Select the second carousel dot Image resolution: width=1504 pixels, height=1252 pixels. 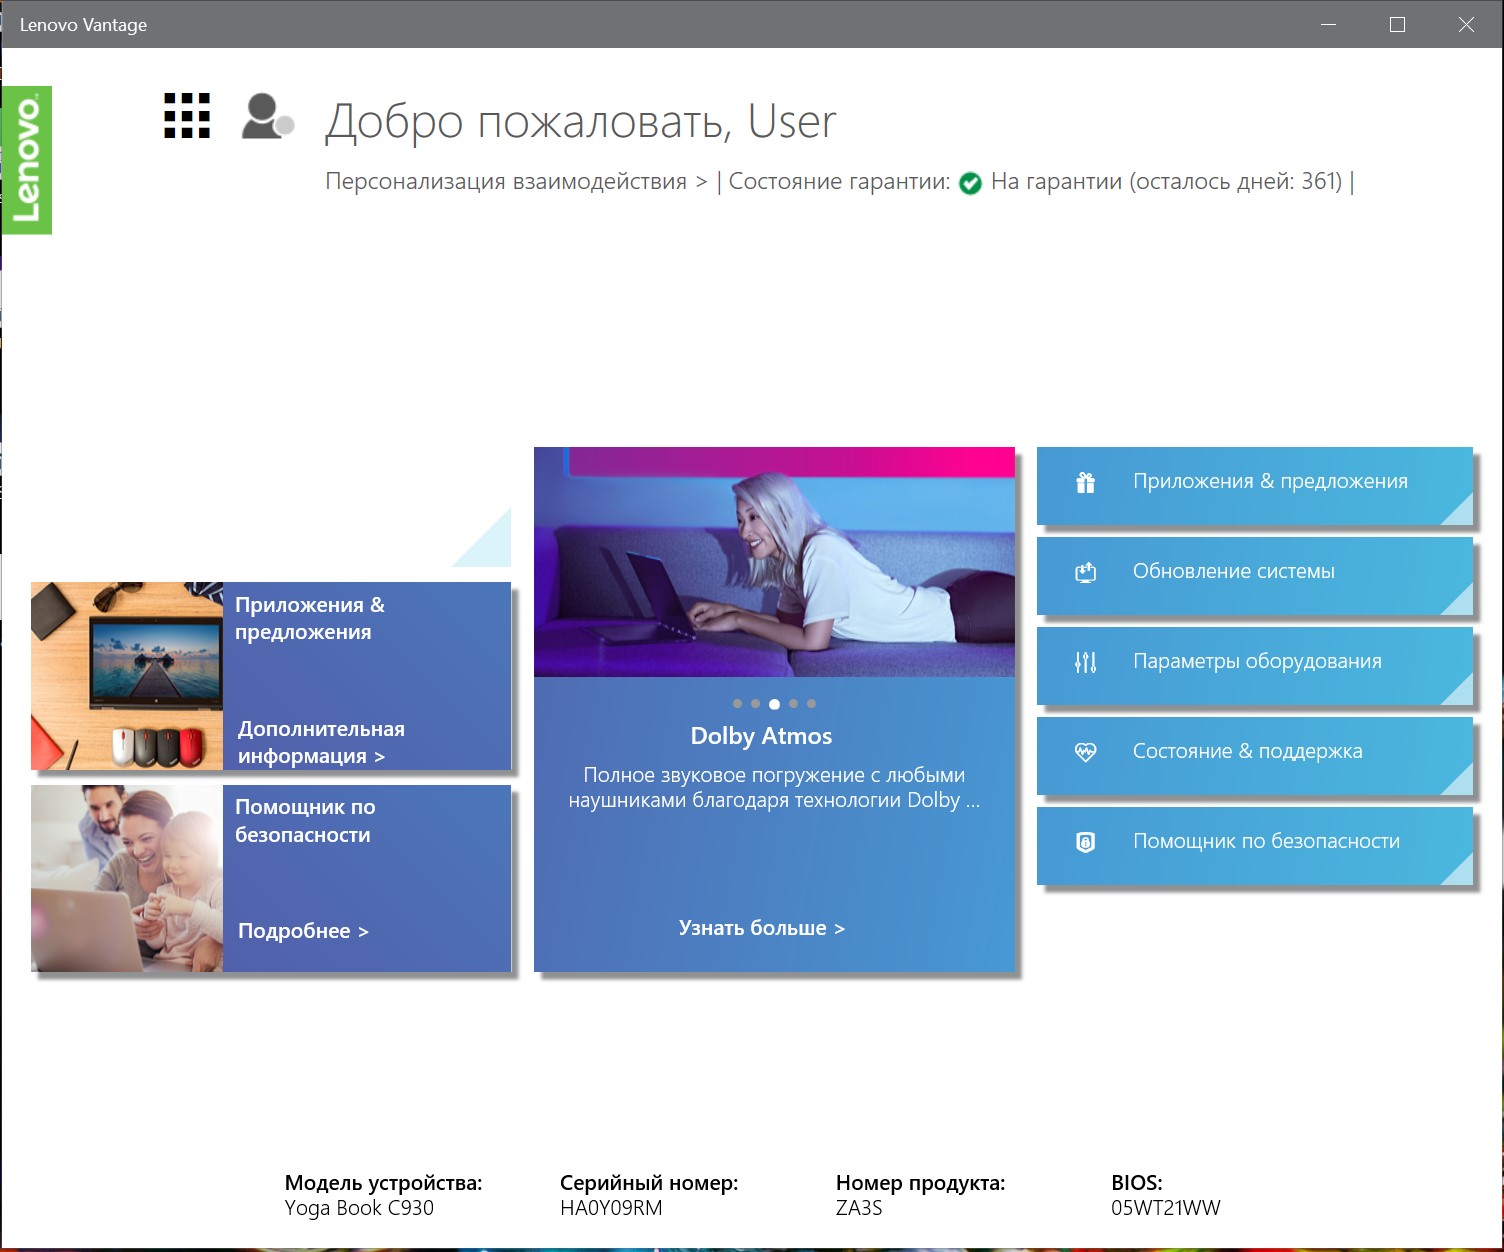tap(755, 704)
